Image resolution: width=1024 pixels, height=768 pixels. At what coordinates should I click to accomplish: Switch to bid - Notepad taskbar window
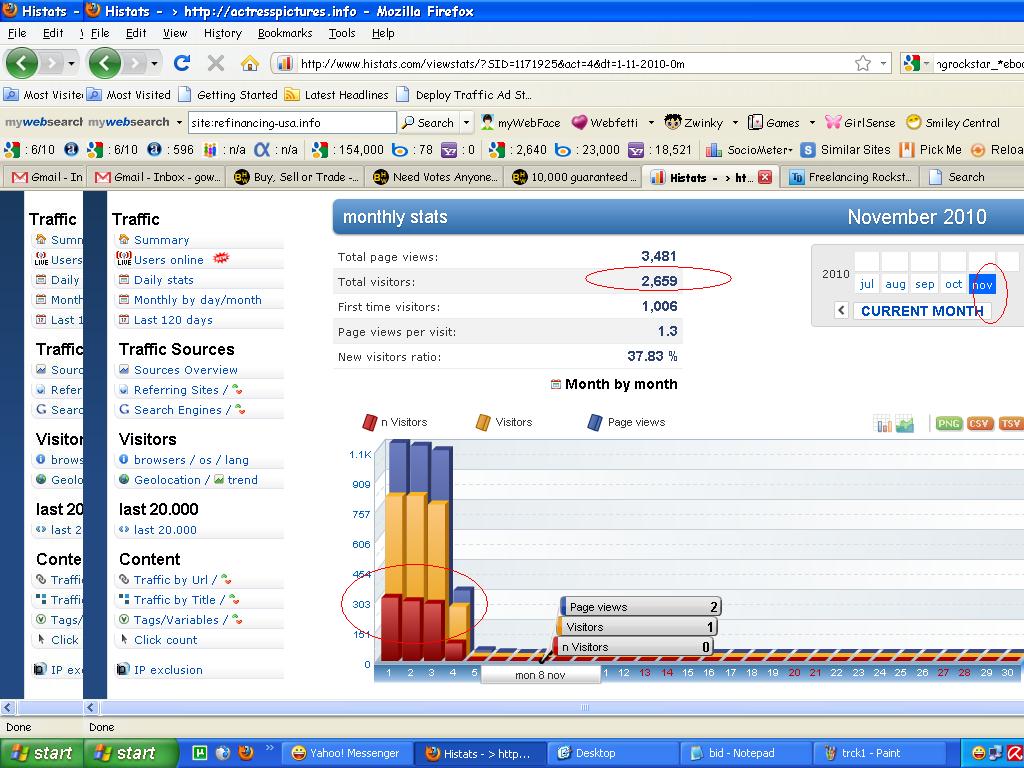(x=746, y=753)
